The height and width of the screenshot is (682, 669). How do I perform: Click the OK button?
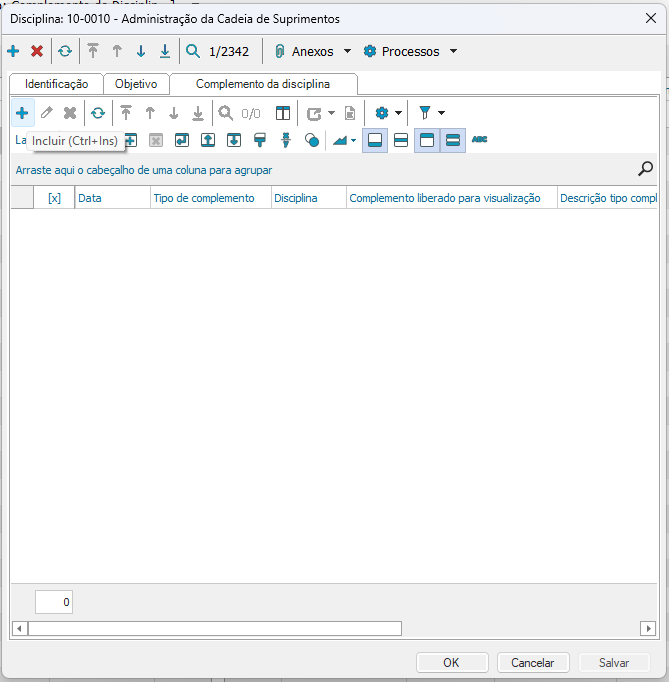pyautogui.click(x=452, y=662)
